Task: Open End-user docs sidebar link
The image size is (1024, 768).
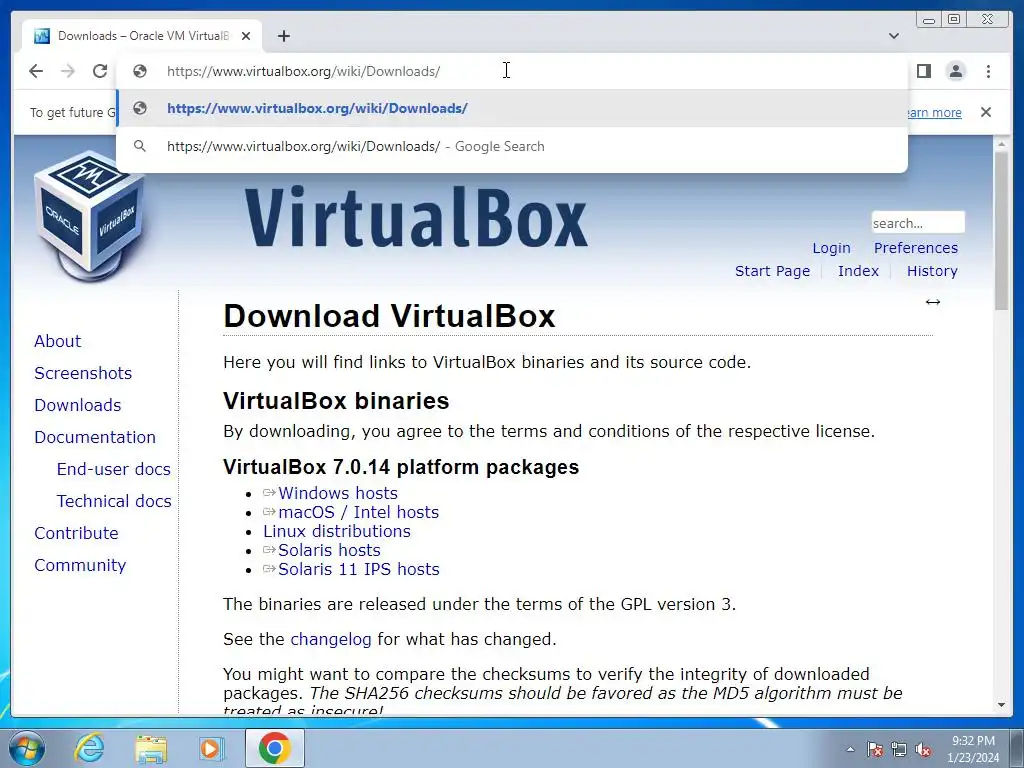Action: point(114,469)
